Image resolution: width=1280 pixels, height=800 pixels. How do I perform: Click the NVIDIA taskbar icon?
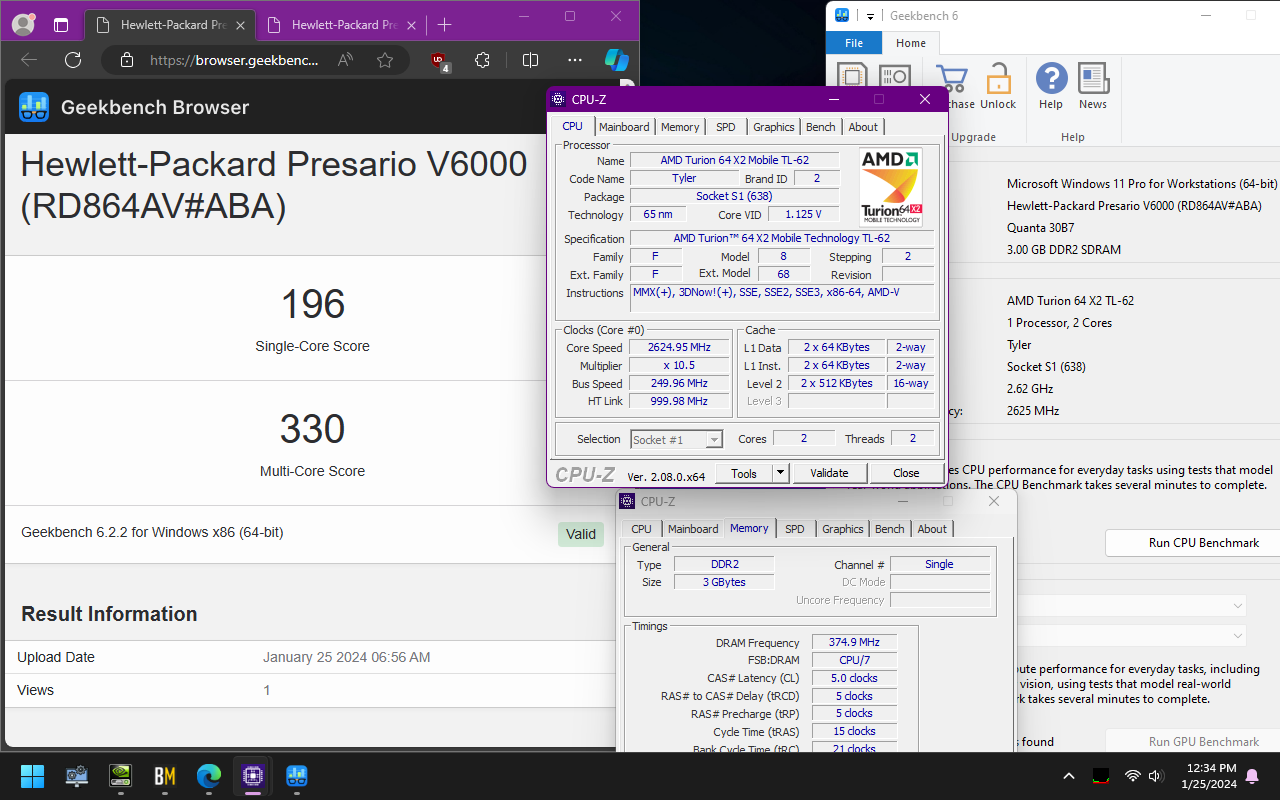(x=120, y=776)
